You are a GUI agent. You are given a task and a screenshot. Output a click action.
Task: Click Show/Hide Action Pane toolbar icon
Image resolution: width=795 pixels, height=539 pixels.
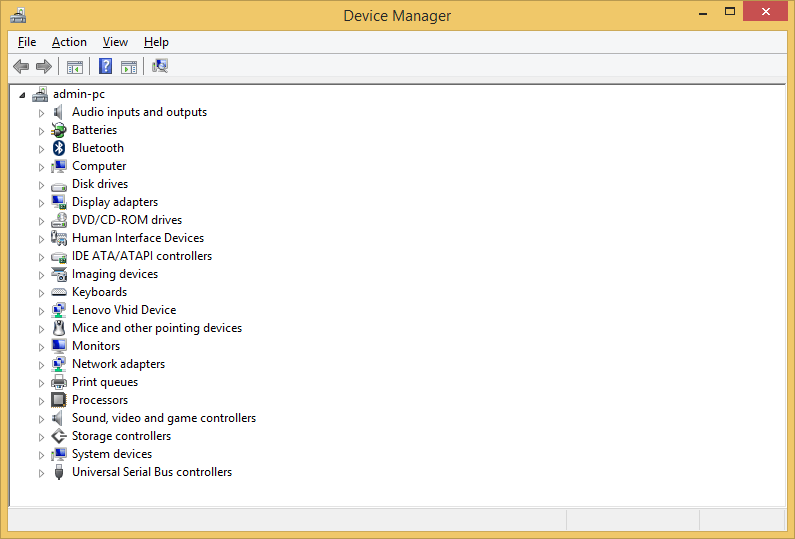pyautogui.click(x=129, y=67)
